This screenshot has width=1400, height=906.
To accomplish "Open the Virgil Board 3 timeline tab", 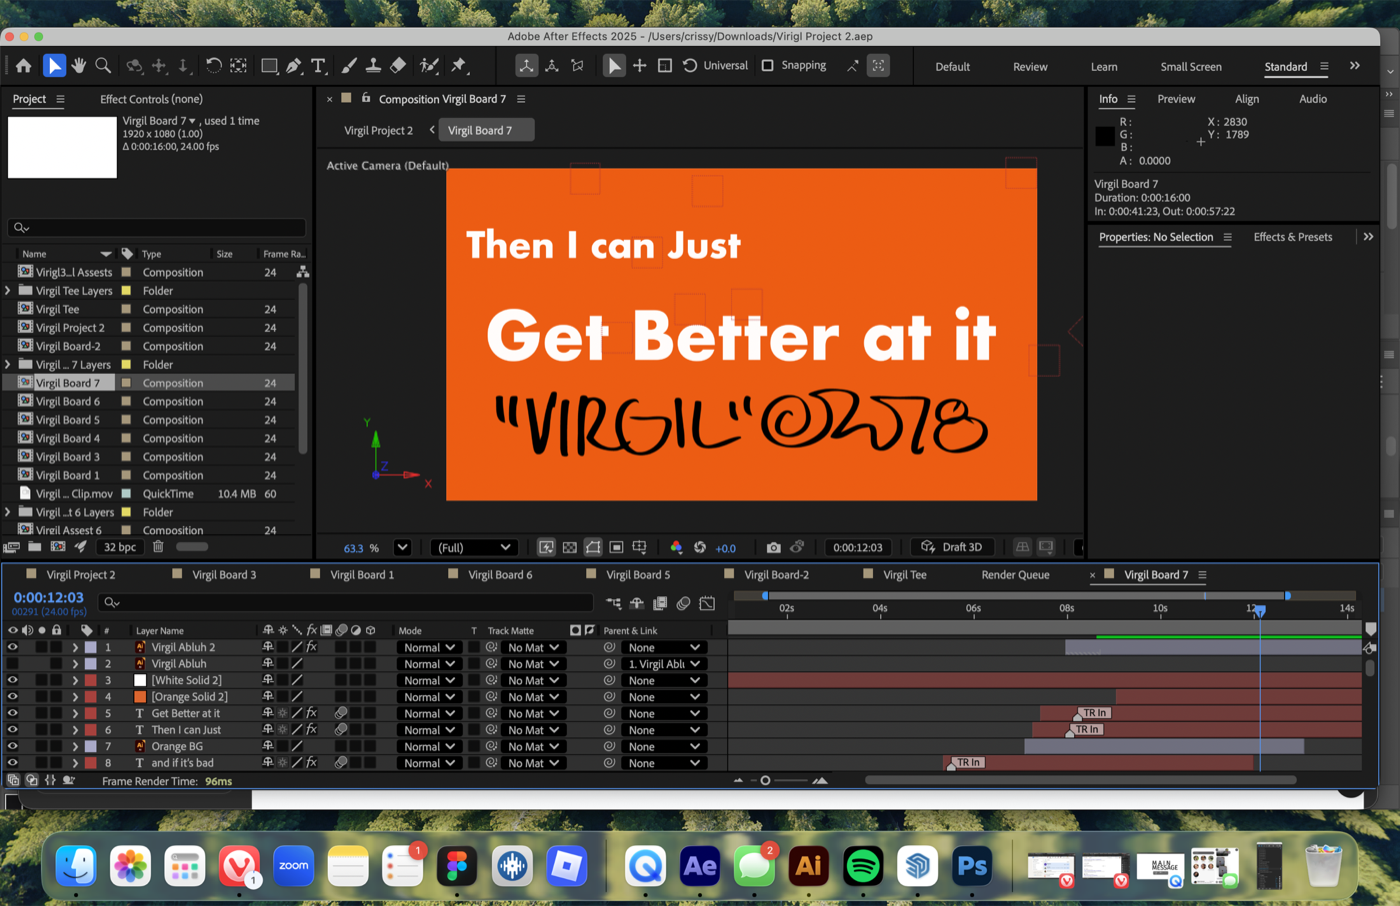I will click(x=224, y=575).
